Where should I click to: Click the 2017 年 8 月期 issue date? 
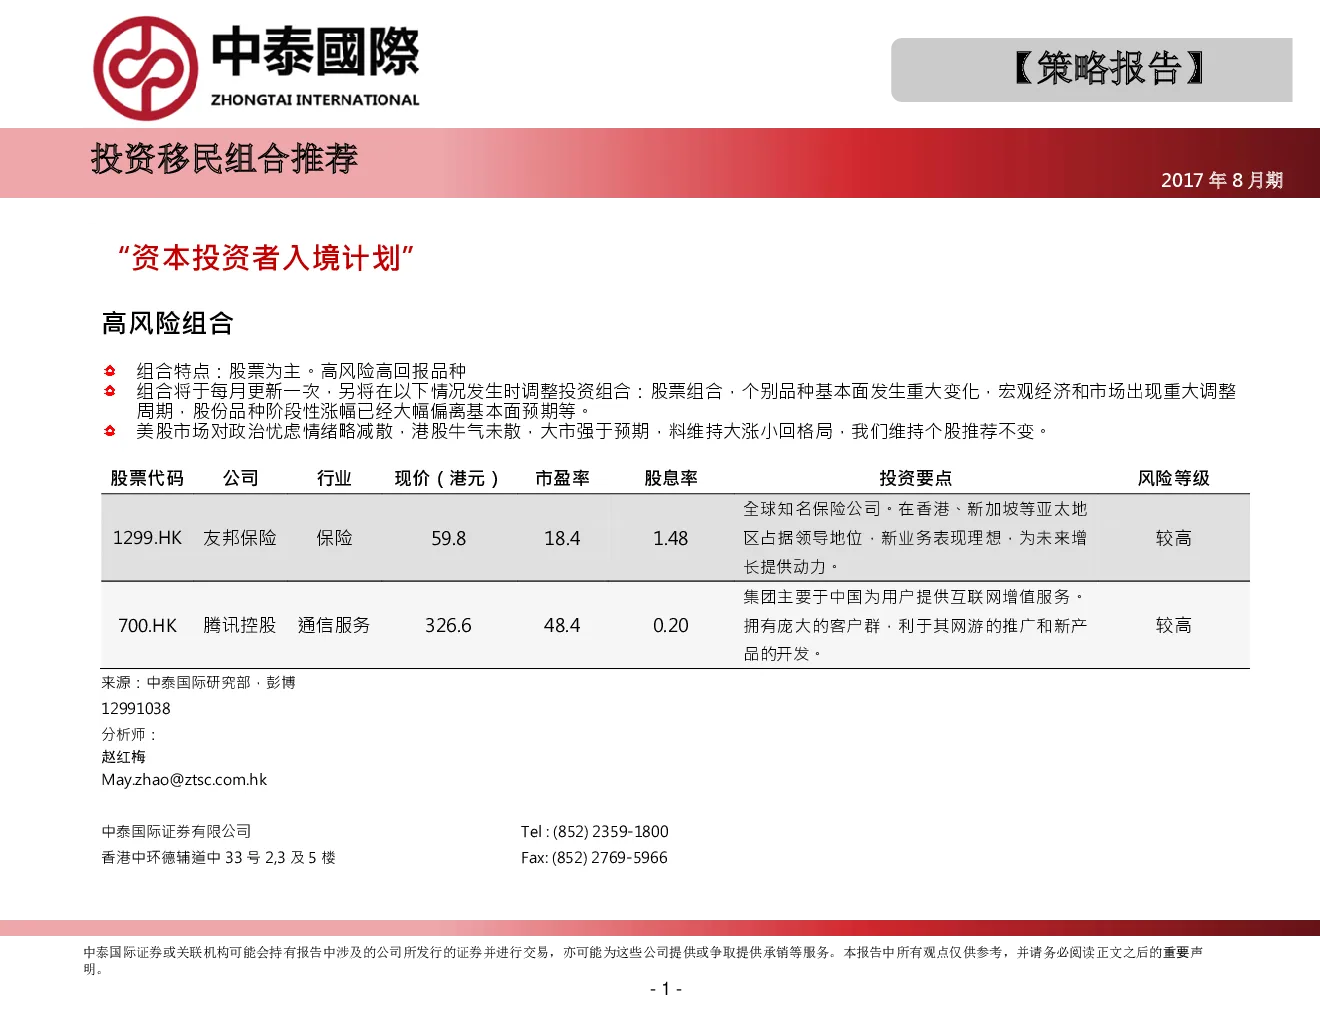[x=1221, y=180]
